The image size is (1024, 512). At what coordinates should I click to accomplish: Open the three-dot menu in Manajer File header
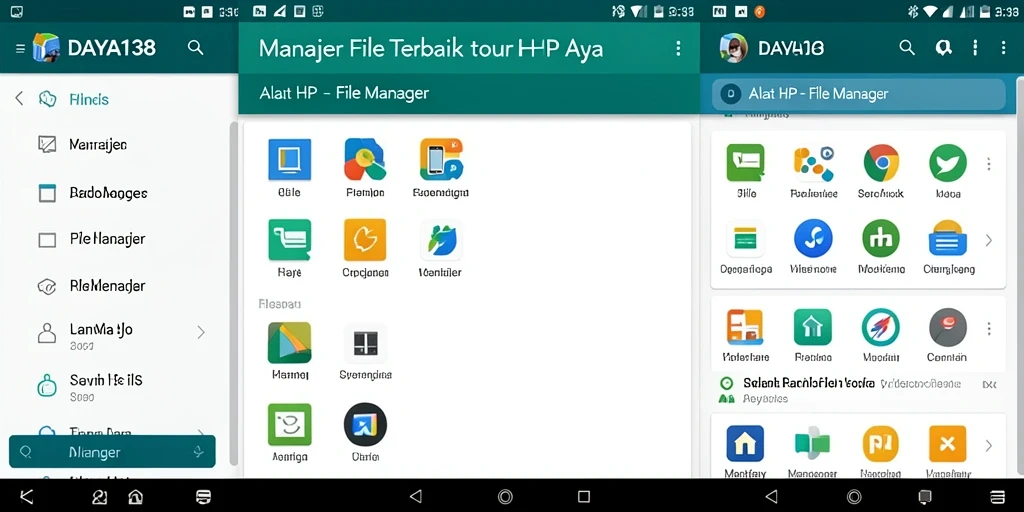pyautogui.click(x=678, y=48)
